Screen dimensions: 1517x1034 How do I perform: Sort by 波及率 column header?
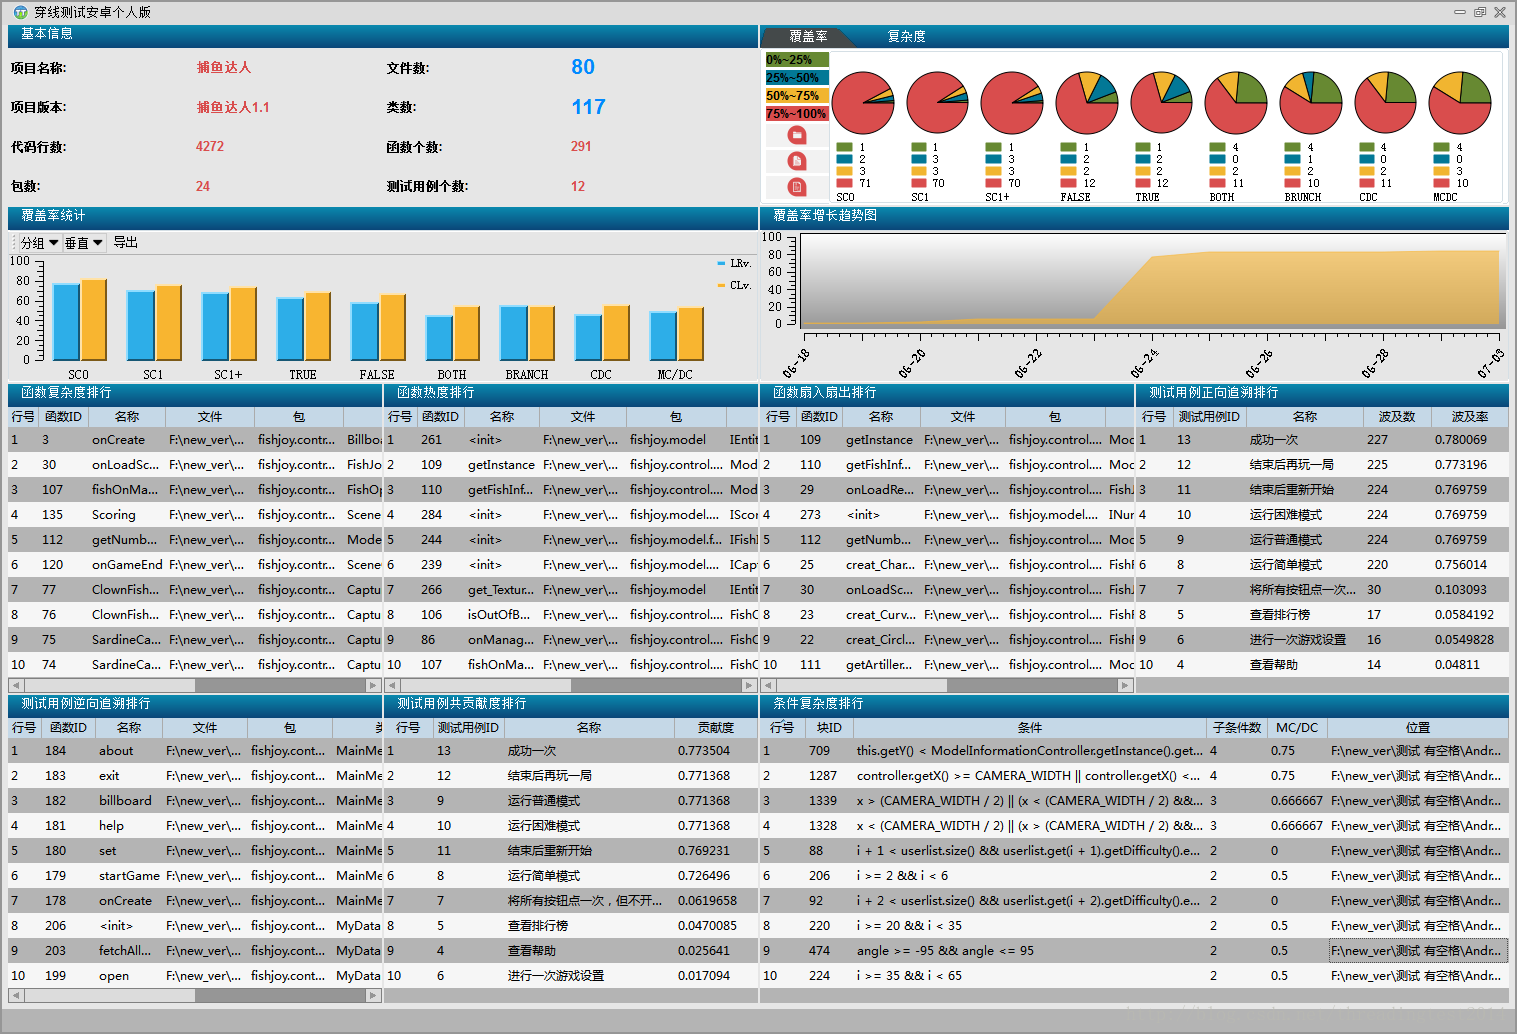click(1469, 417)
